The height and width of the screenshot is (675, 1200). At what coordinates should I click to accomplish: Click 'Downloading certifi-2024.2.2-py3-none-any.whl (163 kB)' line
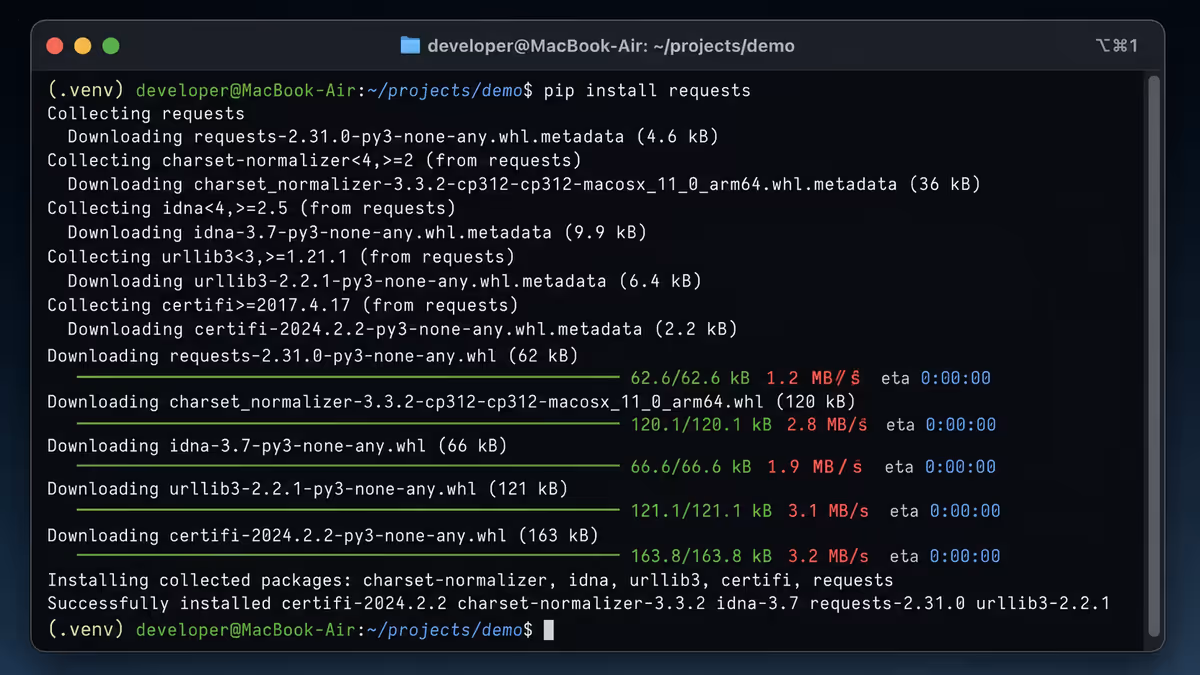(323, 536)
